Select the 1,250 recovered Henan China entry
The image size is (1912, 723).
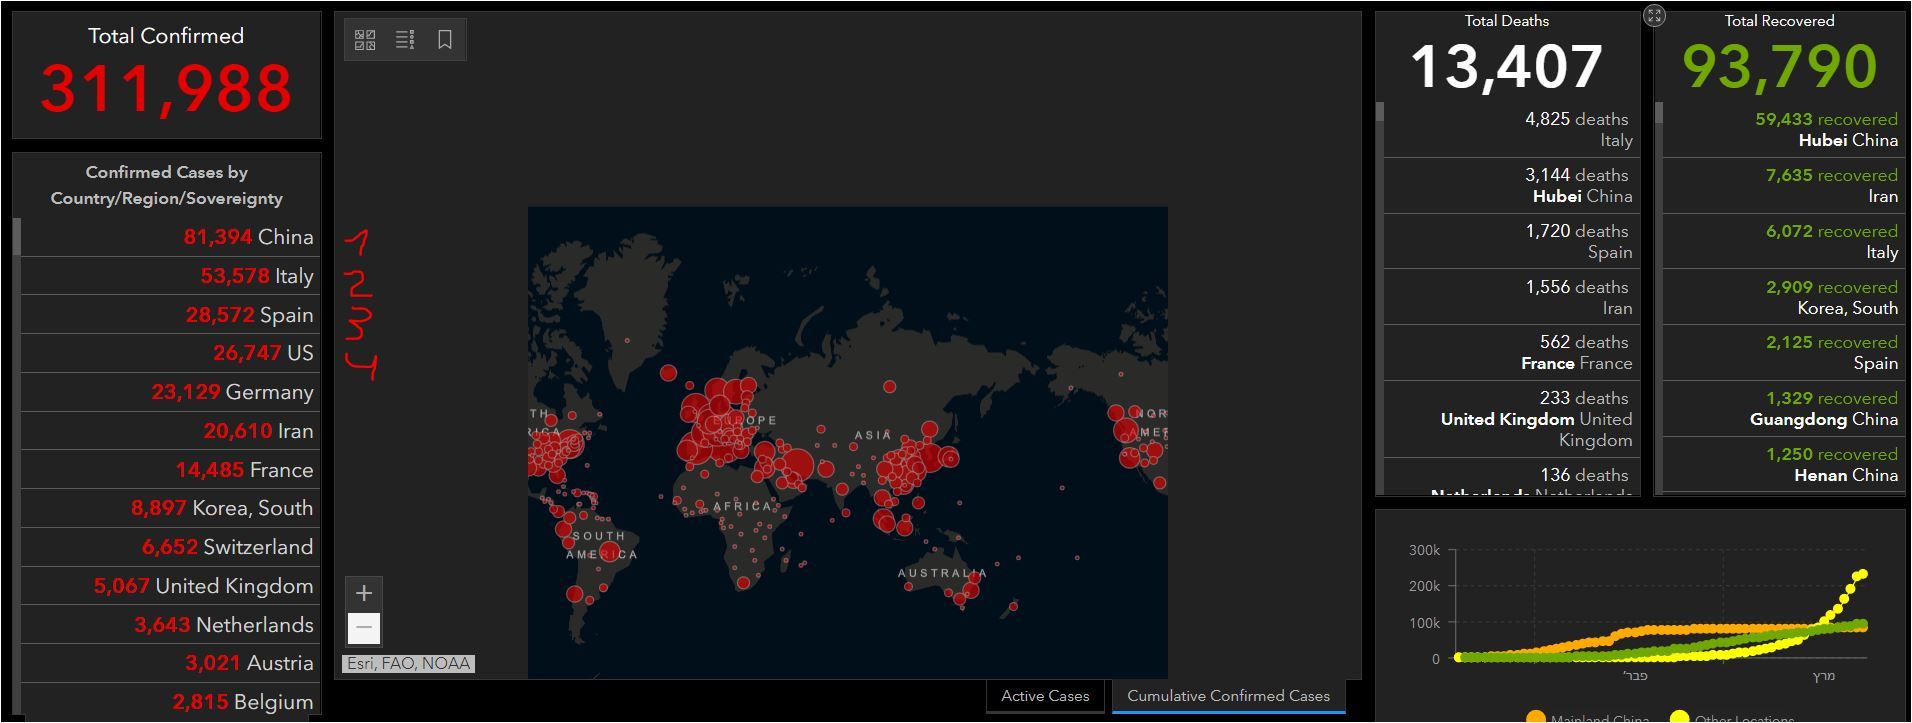(x=1783, y=465)
